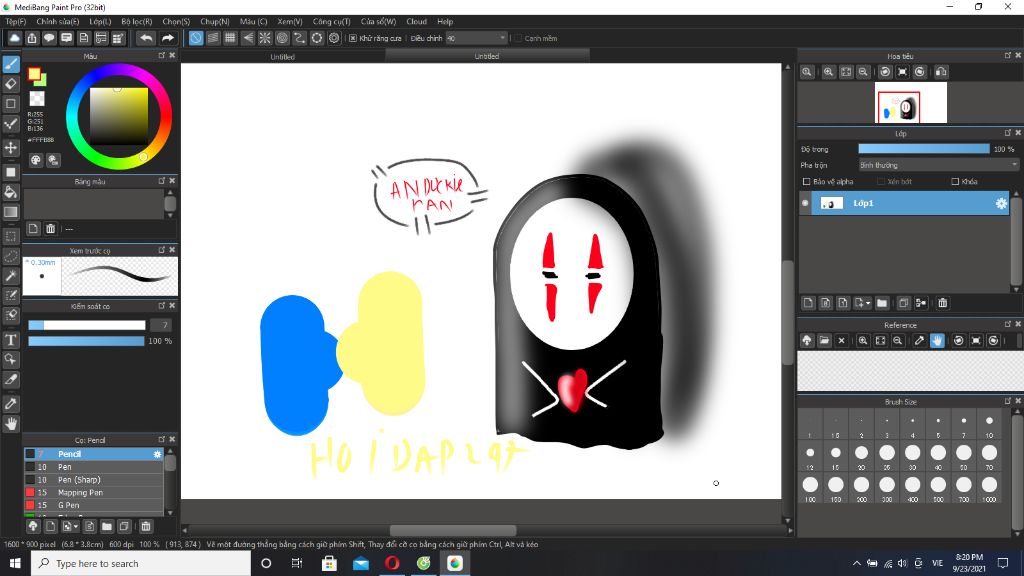Show hidden system tray icons
1024x576 pixels.
(856, 563)
